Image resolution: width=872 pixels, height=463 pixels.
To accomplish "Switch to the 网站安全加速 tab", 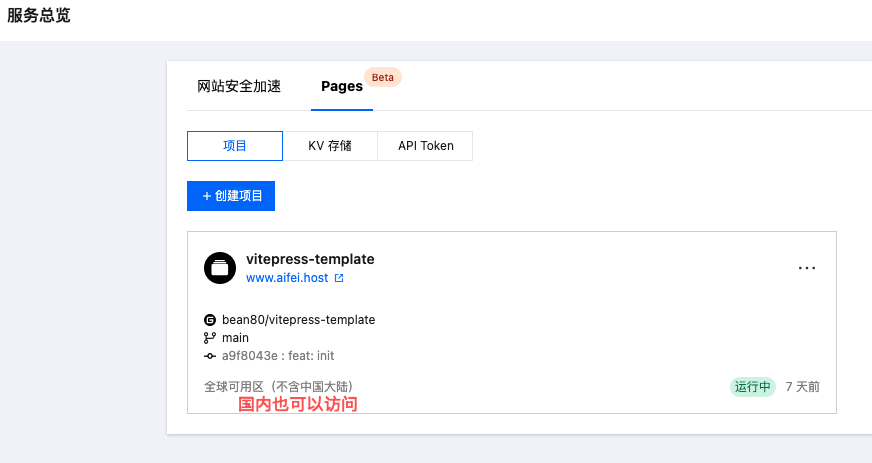I will point(239,86).
